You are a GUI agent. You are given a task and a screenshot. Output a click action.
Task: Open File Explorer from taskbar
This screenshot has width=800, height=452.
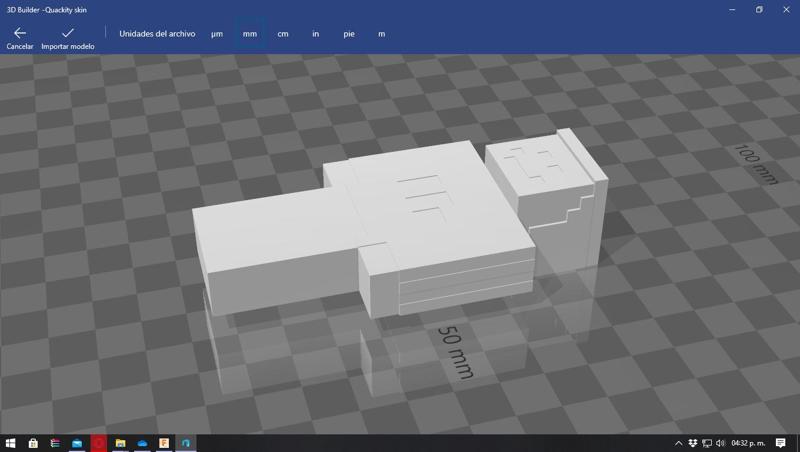point(120,443)
